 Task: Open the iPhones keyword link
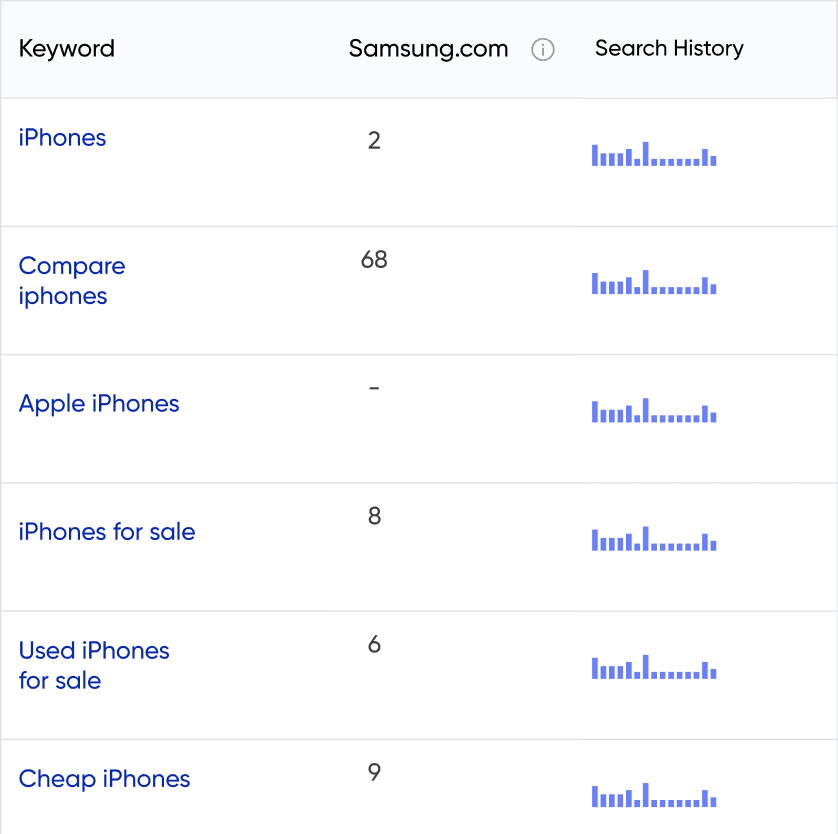(x=62, y=138)
